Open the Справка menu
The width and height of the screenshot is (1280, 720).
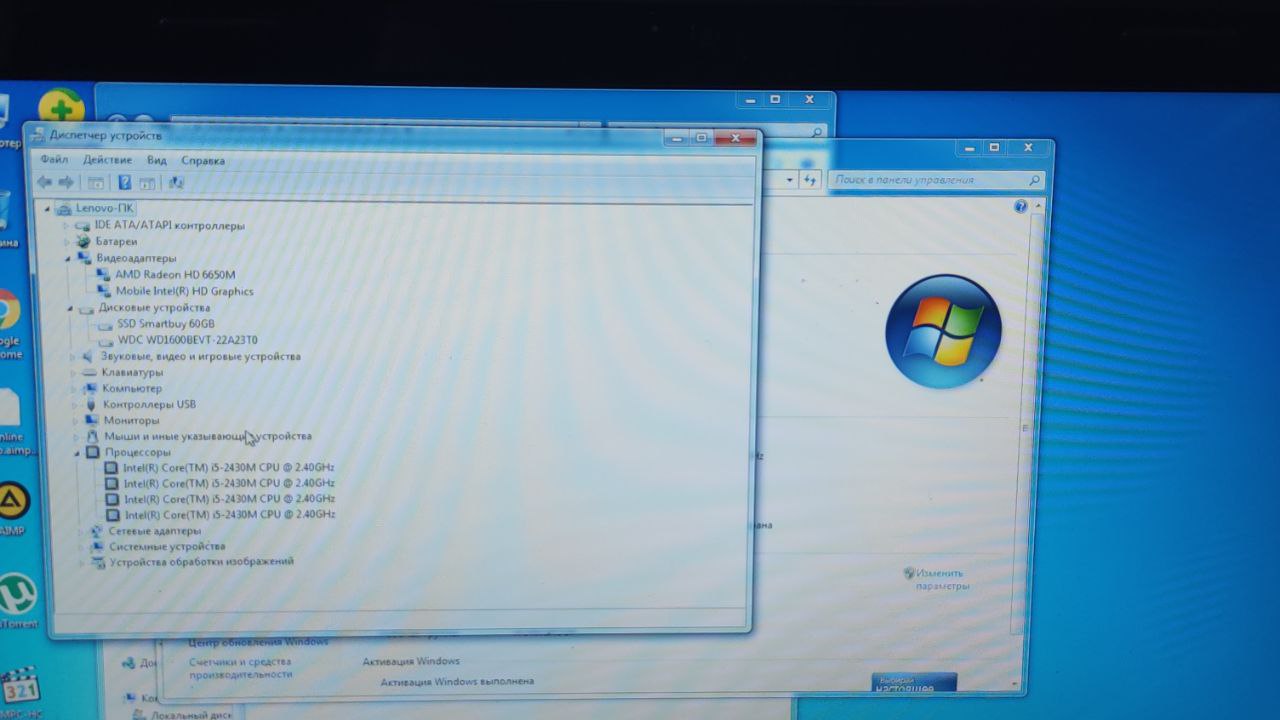(x=203, y=160)
